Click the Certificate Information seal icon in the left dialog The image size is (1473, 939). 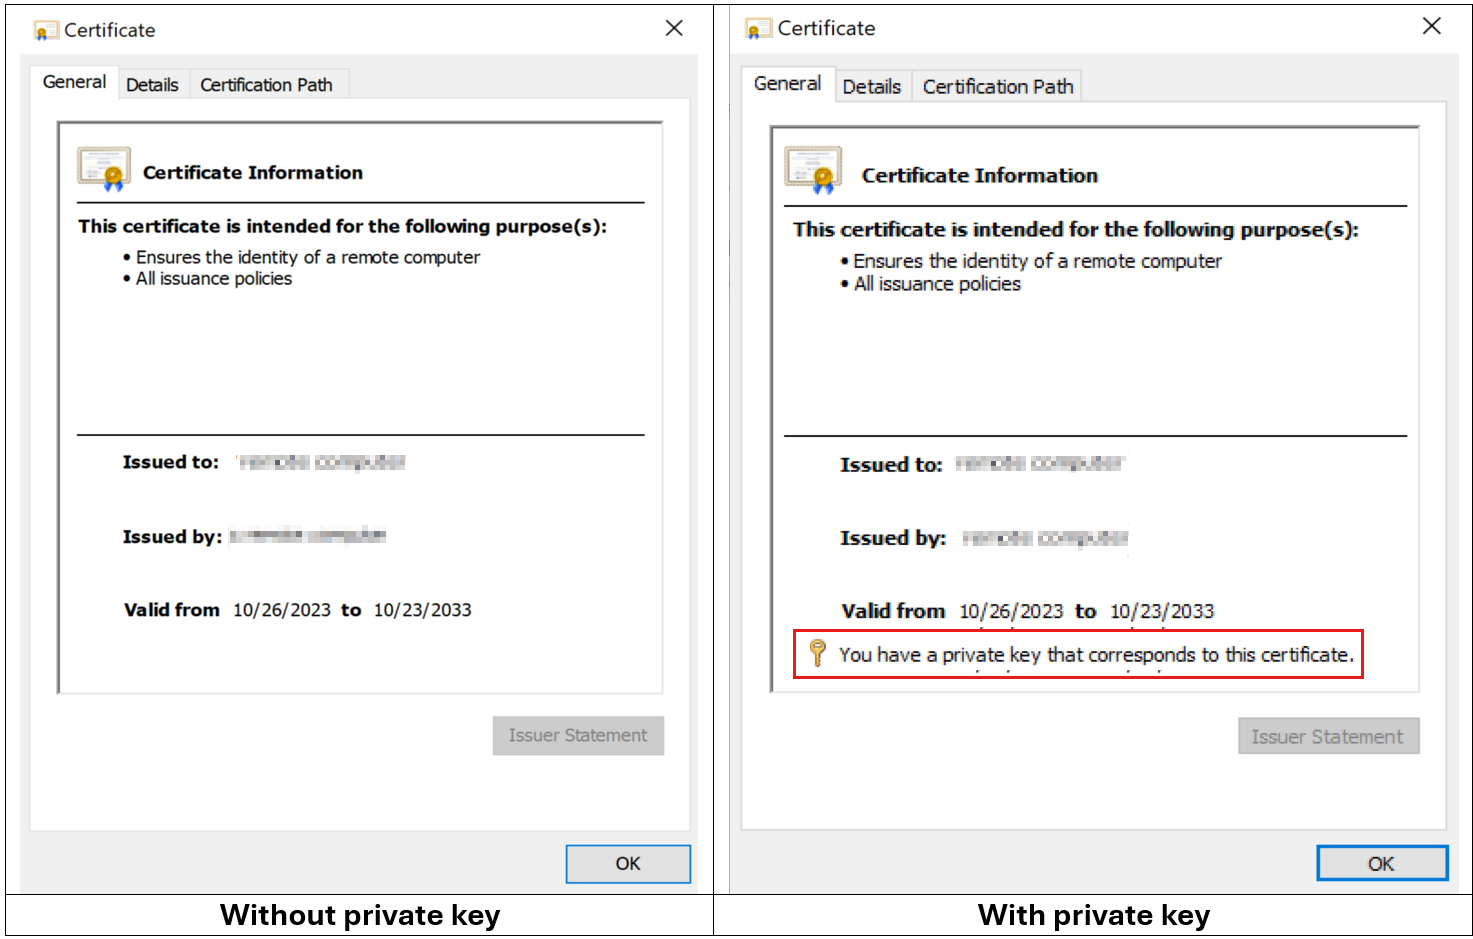click(104, 168)
